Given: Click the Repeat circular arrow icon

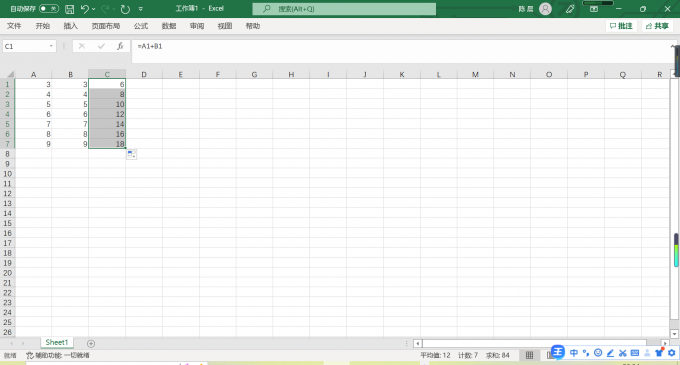Looking at the screenshot, I should 125,9.
